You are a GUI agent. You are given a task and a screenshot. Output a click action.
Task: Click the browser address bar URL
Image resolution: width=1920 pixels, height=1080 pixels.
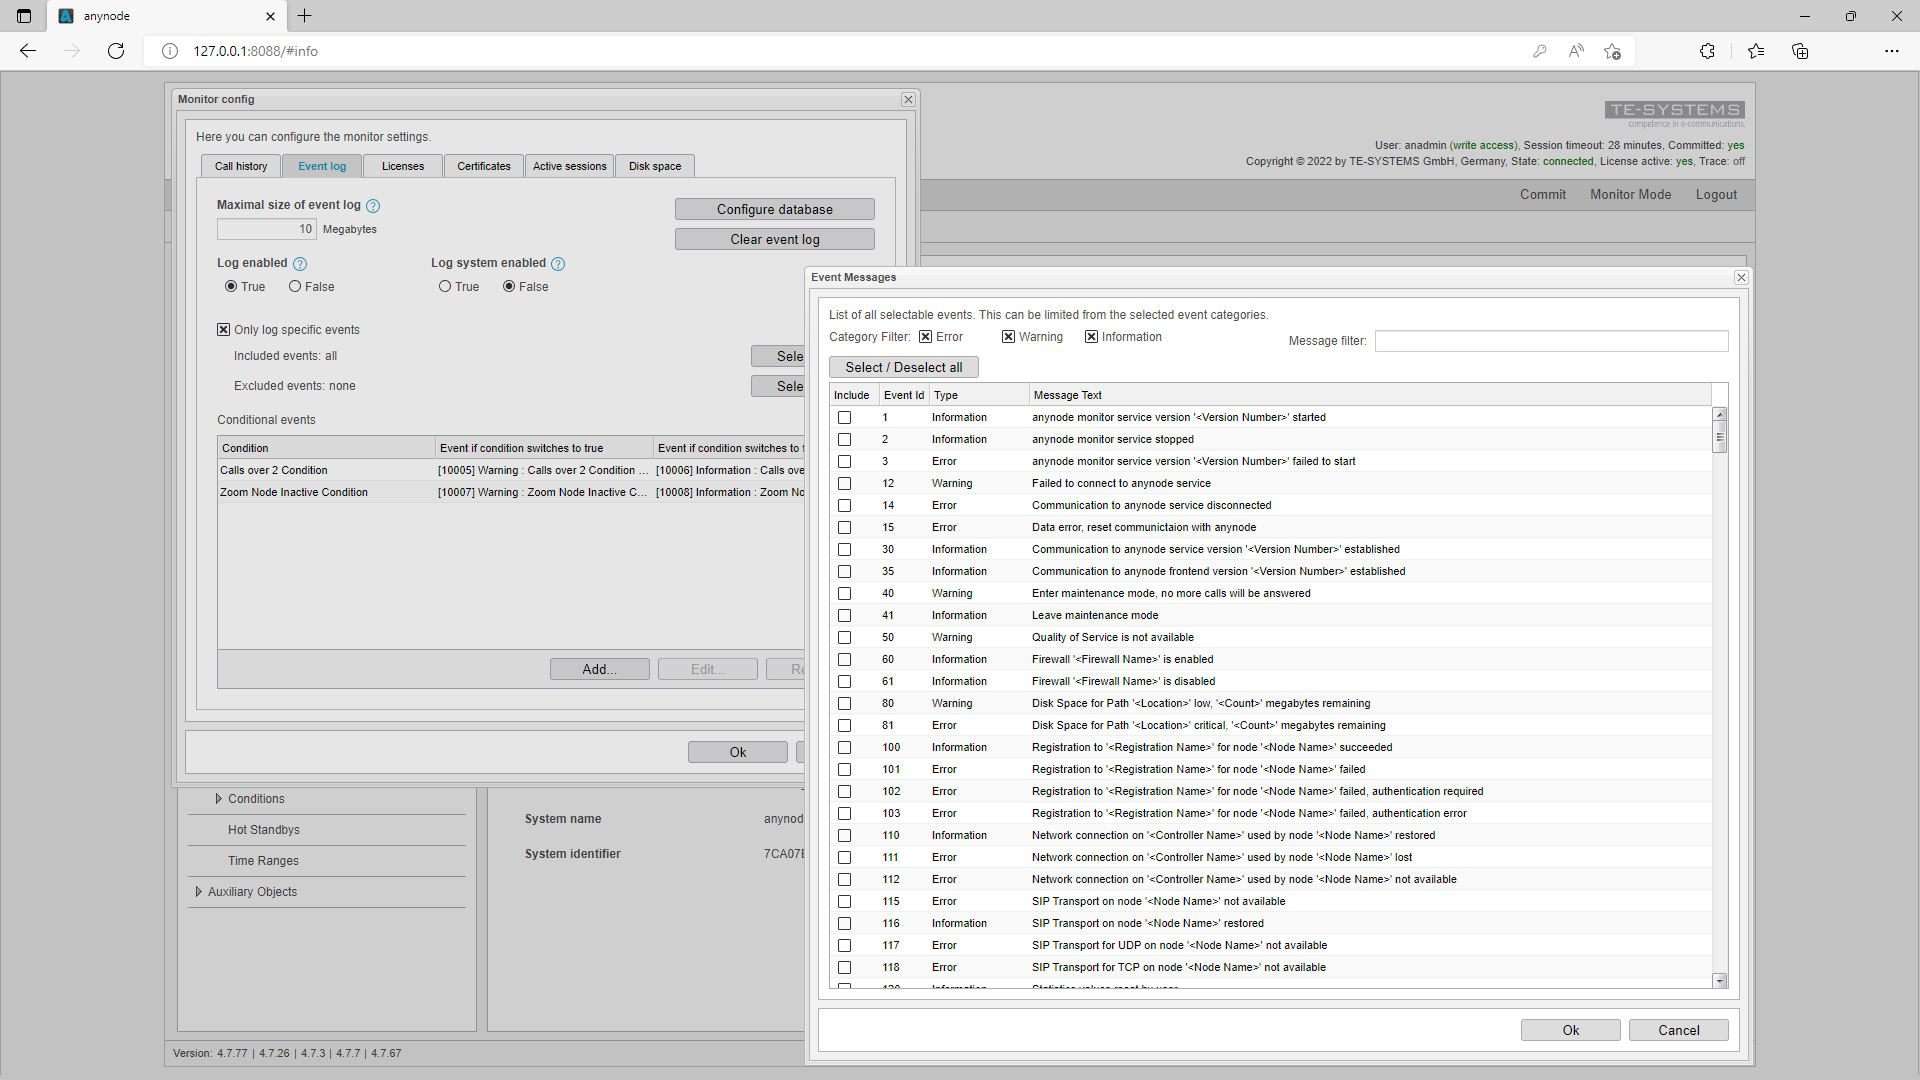[256, 51]
